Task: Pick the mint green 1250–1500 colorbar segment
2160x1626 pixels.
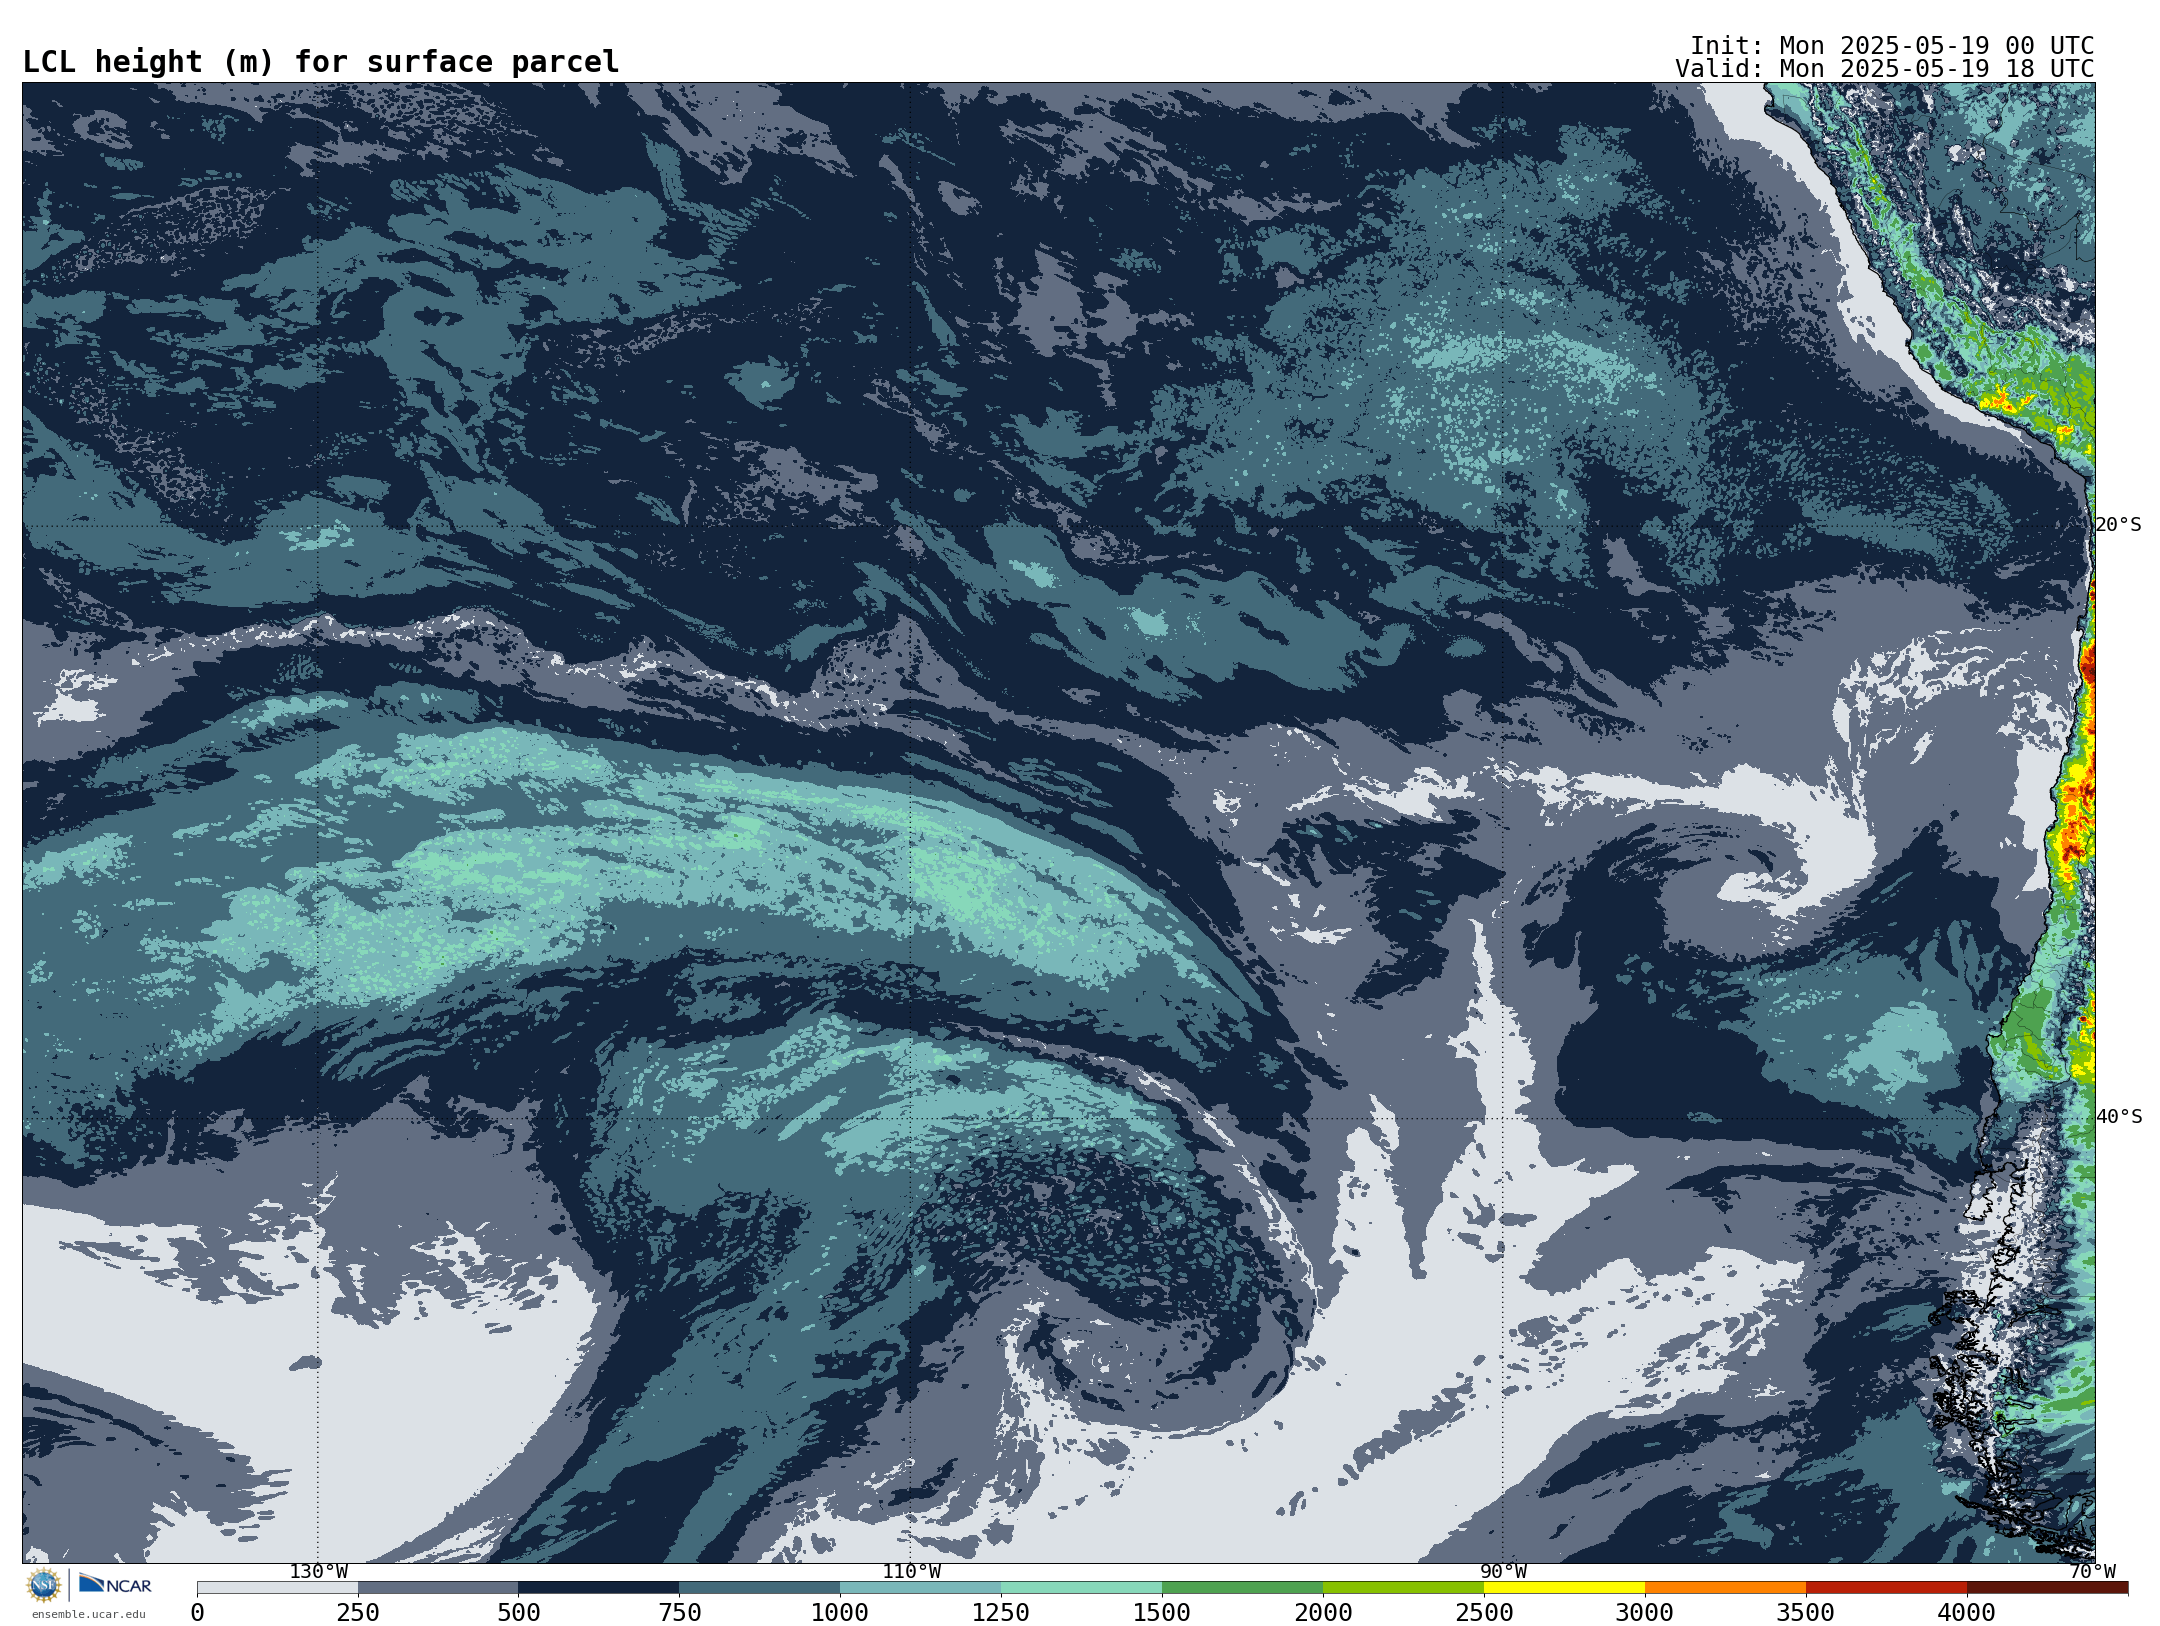Action: click(x=1082, y=1588)
